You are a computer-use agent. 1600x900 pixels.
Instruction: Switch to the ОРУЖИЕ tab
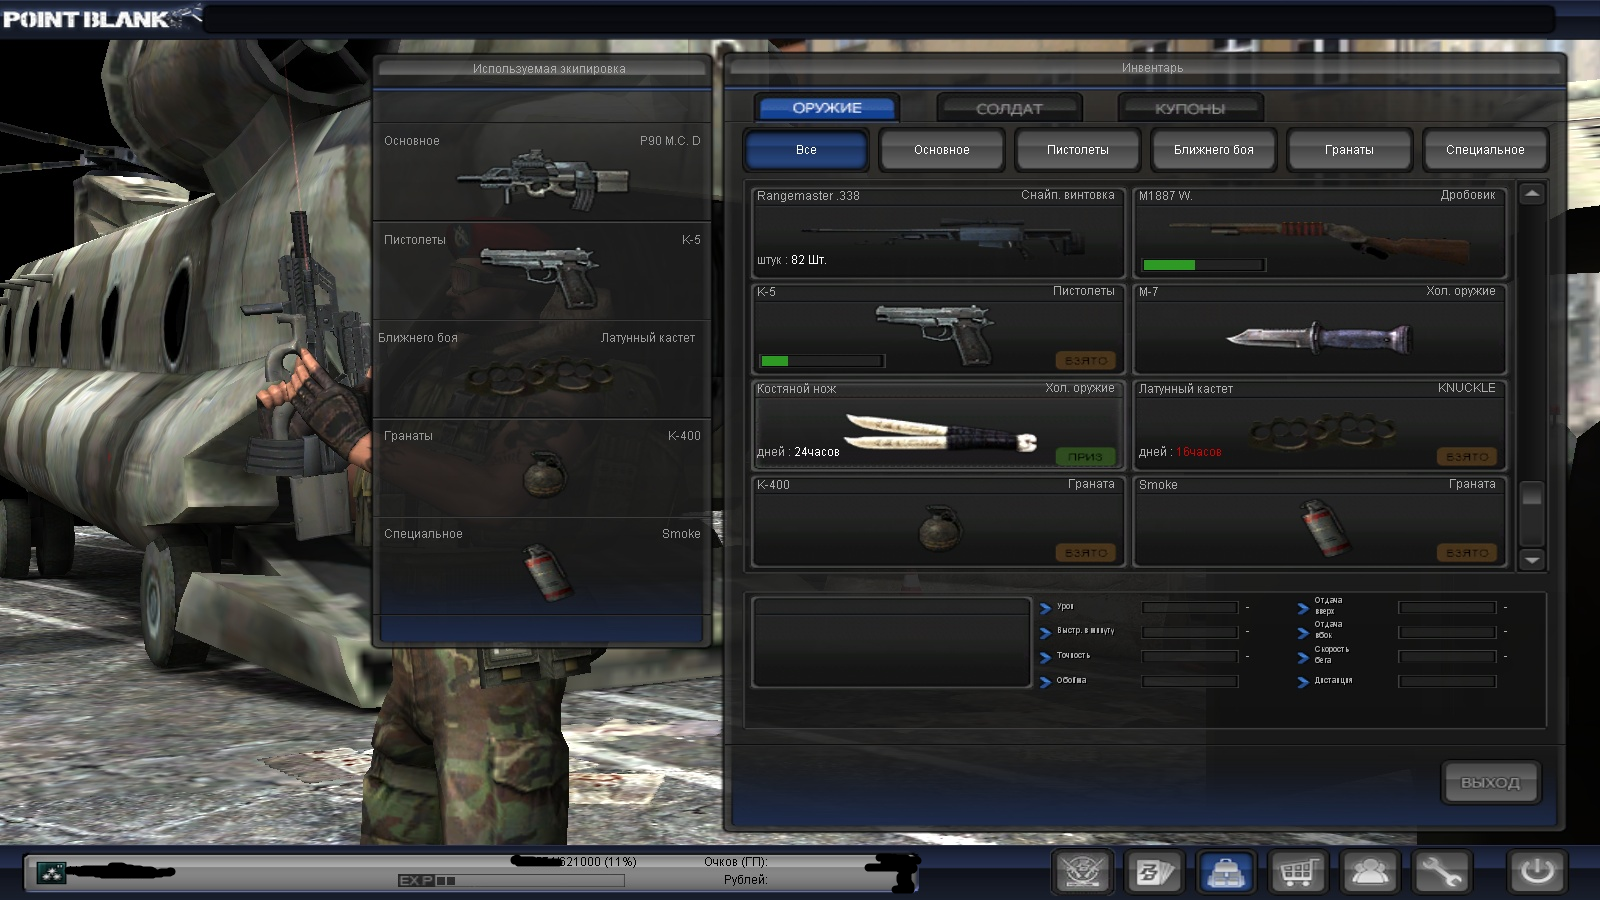coord(827,108)
